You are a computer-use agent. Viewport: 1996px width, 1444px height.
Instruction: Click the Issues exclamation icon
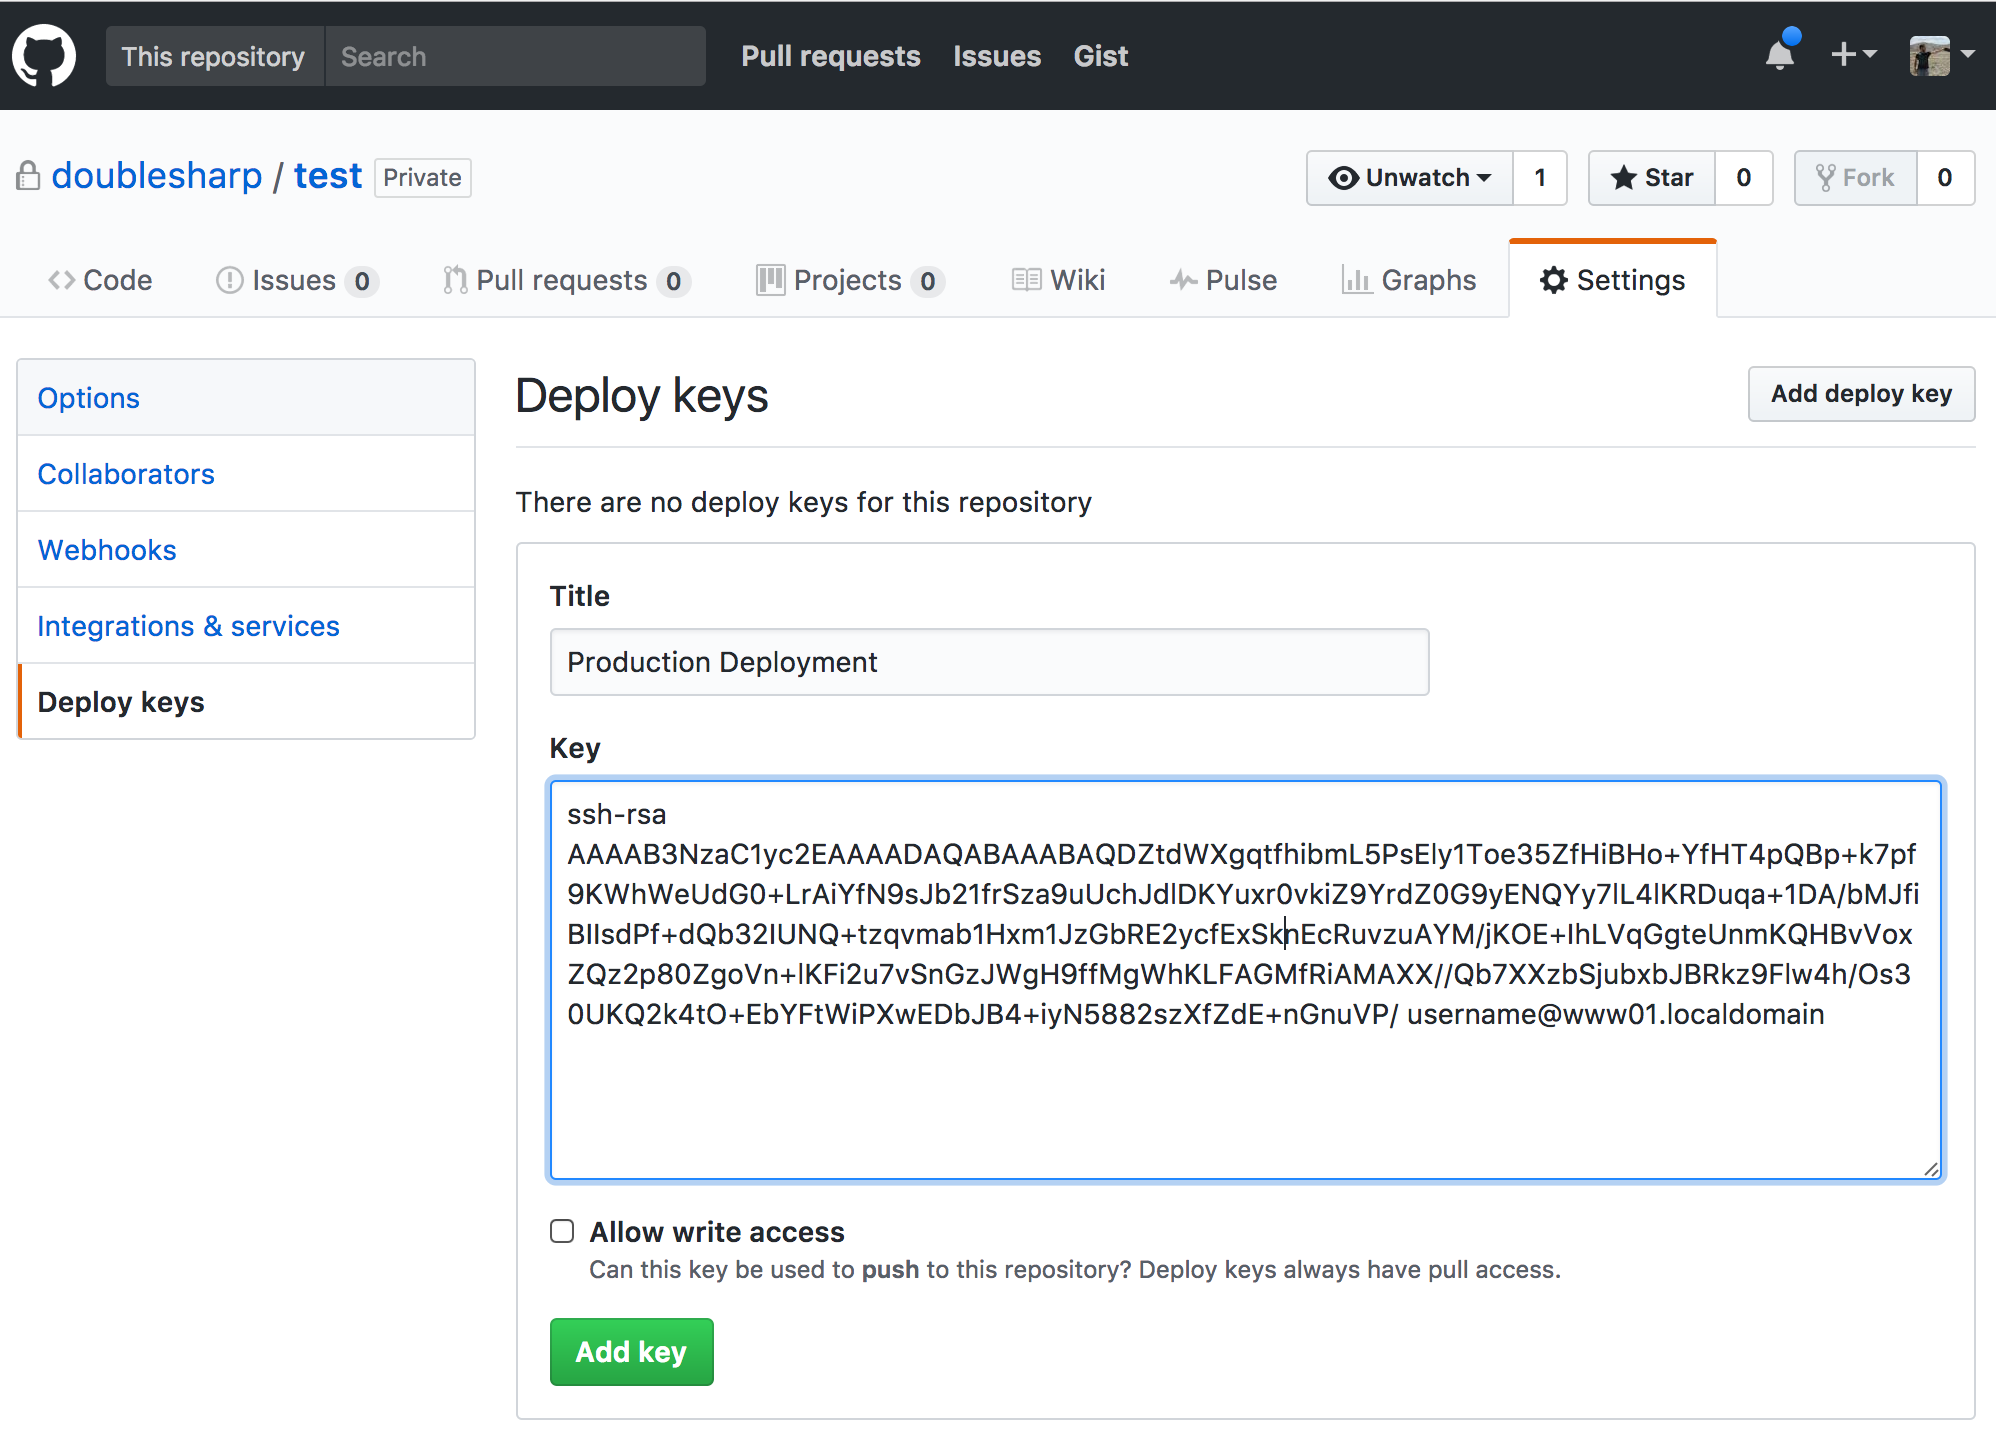(x=230, y=280)
